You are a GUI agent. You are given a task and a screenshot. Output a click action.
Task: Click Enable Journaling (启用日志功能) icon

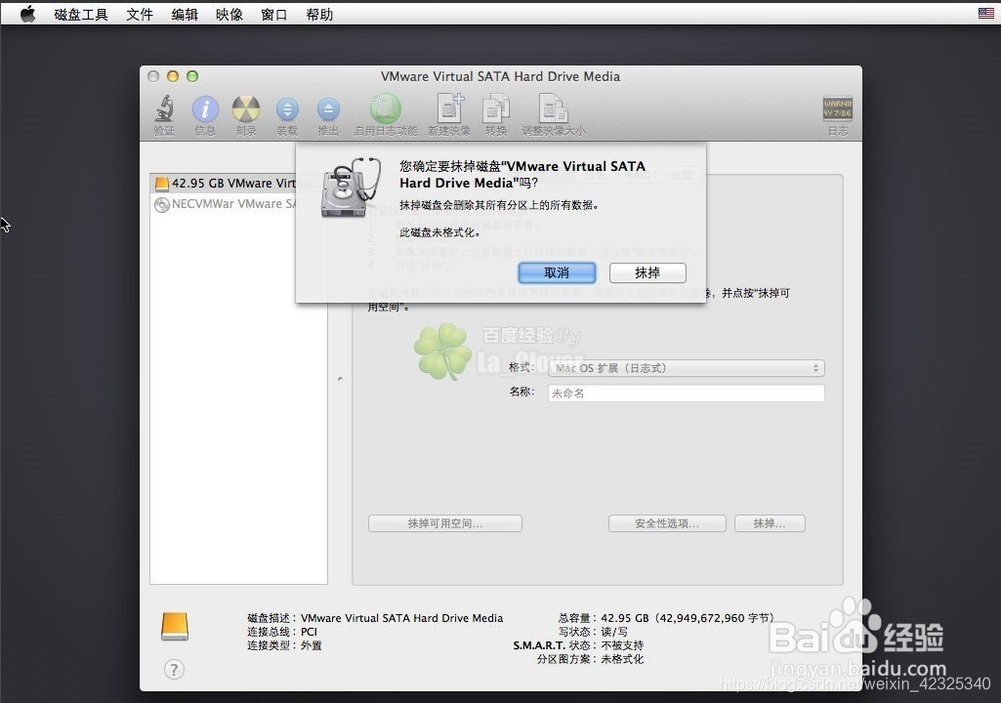click(385, 109)
